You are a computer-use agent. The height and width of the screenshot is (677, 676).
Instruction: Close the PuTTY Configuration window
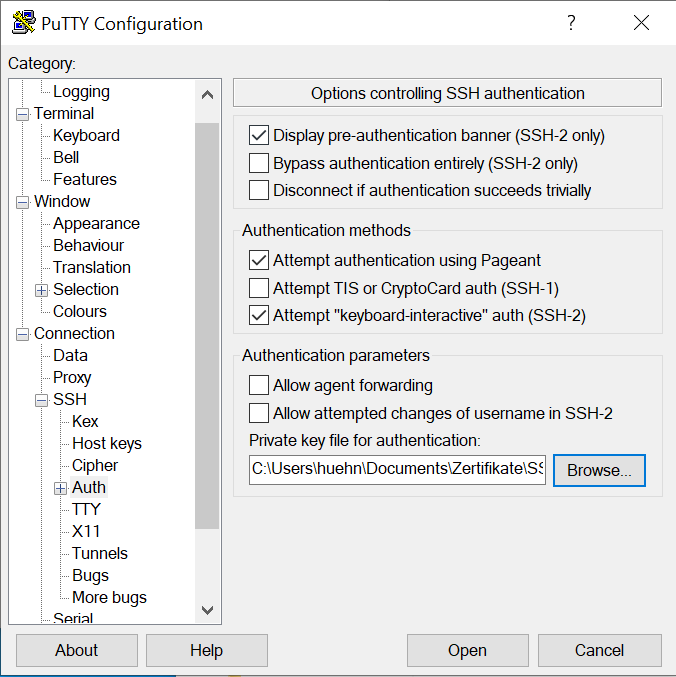tap(641, 23)
